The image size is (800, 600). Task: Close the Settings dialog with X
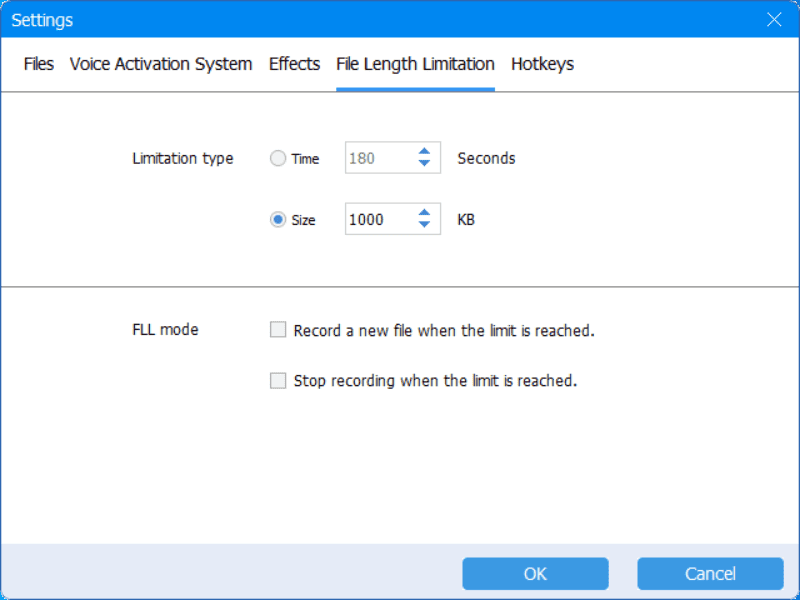[773, 19]
